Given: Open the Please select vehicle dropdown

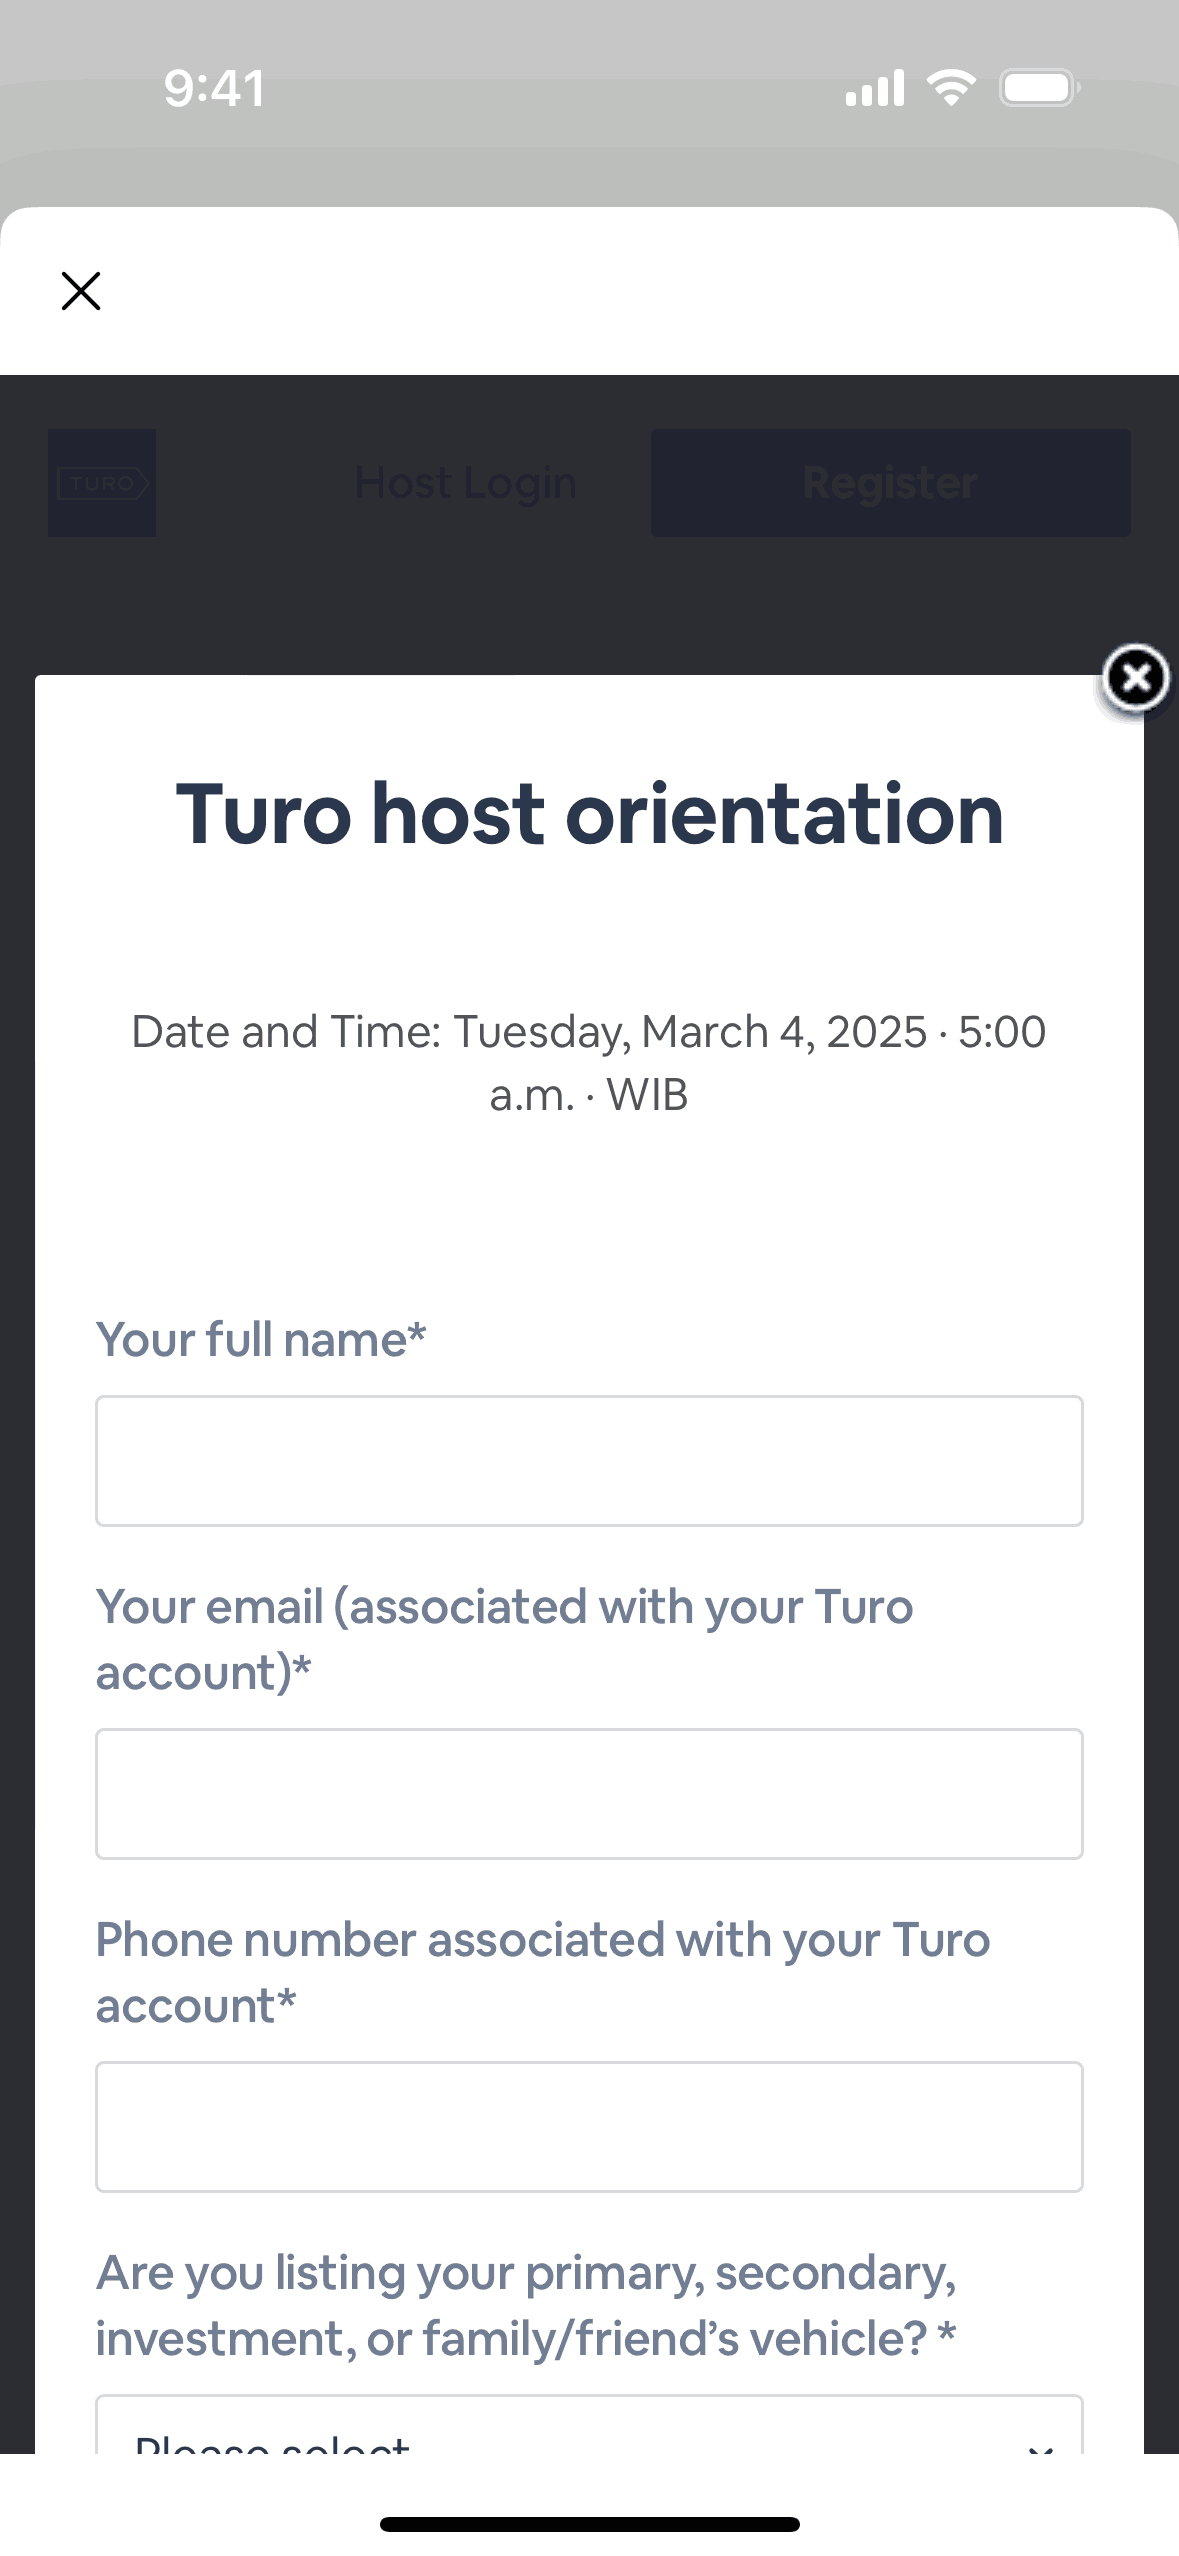Looking at the screenshot, I should pos(589,2430).
